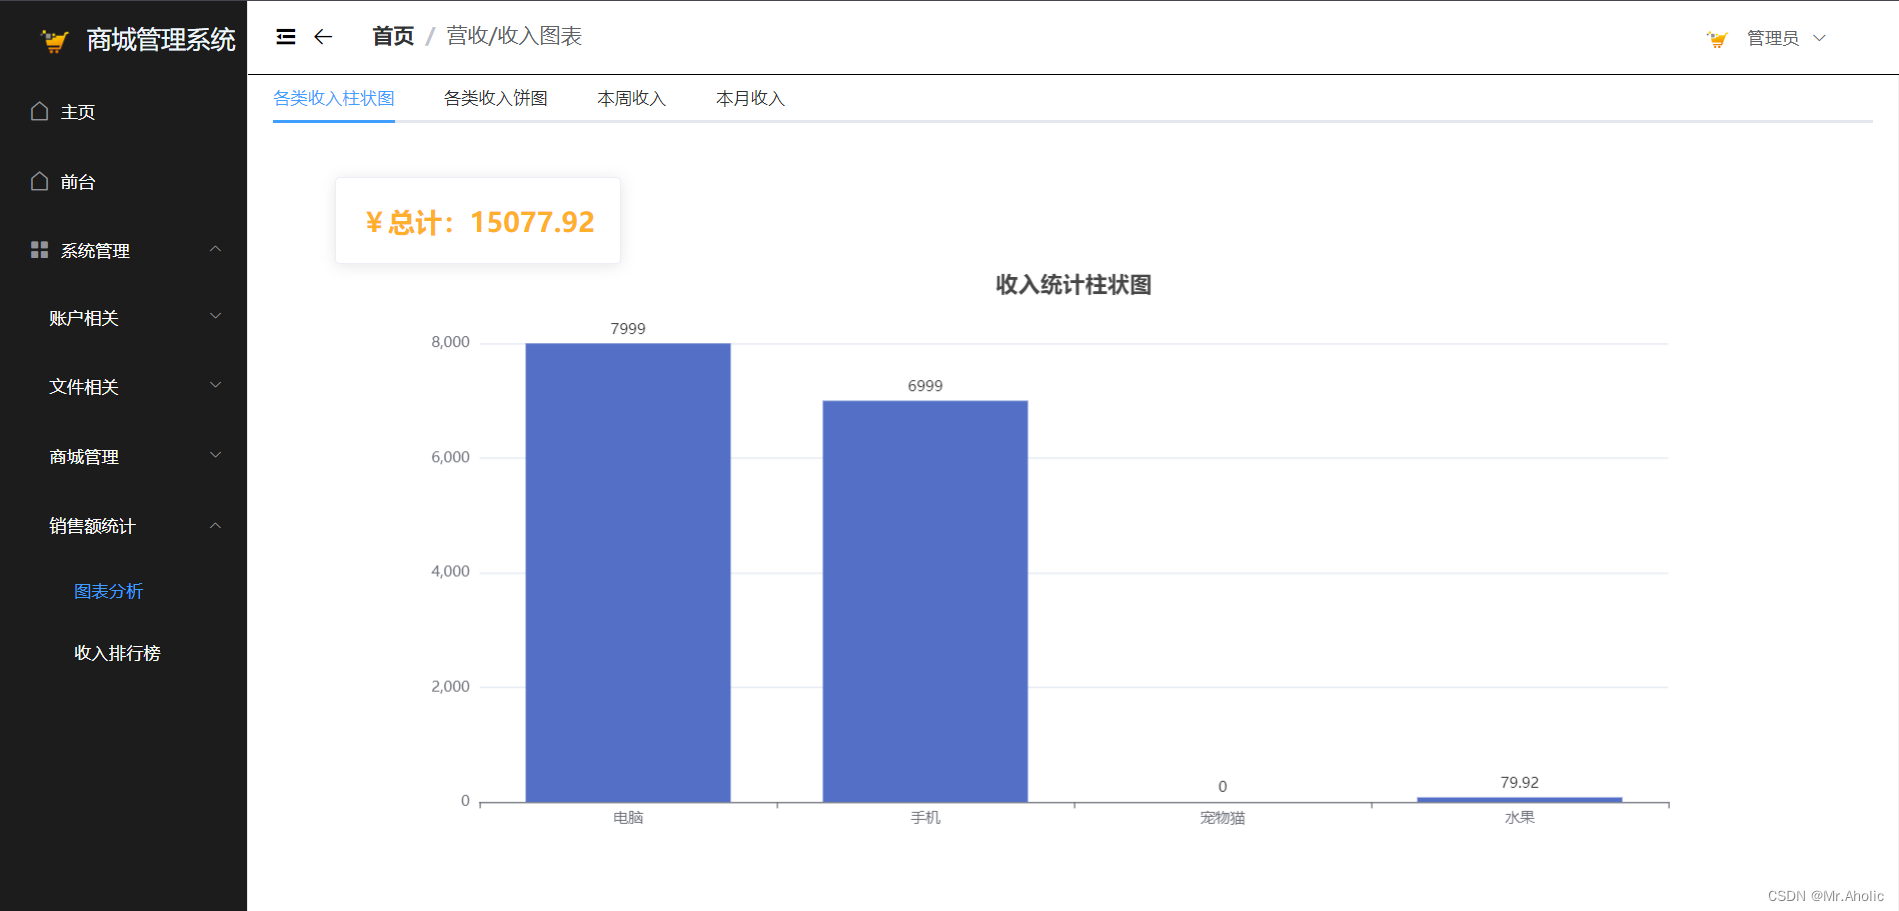This screenshot has width=1899, height=911.
Task: Open the 主页 sidebar item
Action: tap(123, 112)
